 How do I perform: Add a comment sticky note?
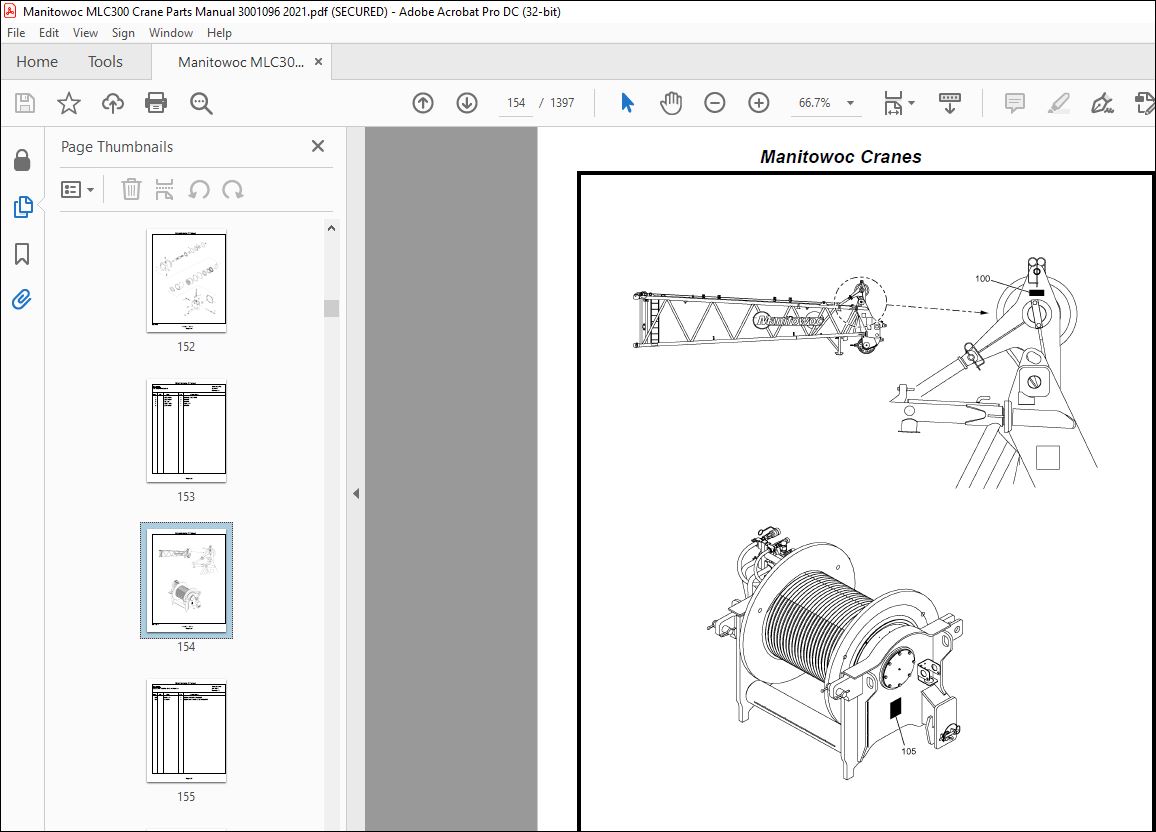pyautogui.click(x=1014, y=103)
